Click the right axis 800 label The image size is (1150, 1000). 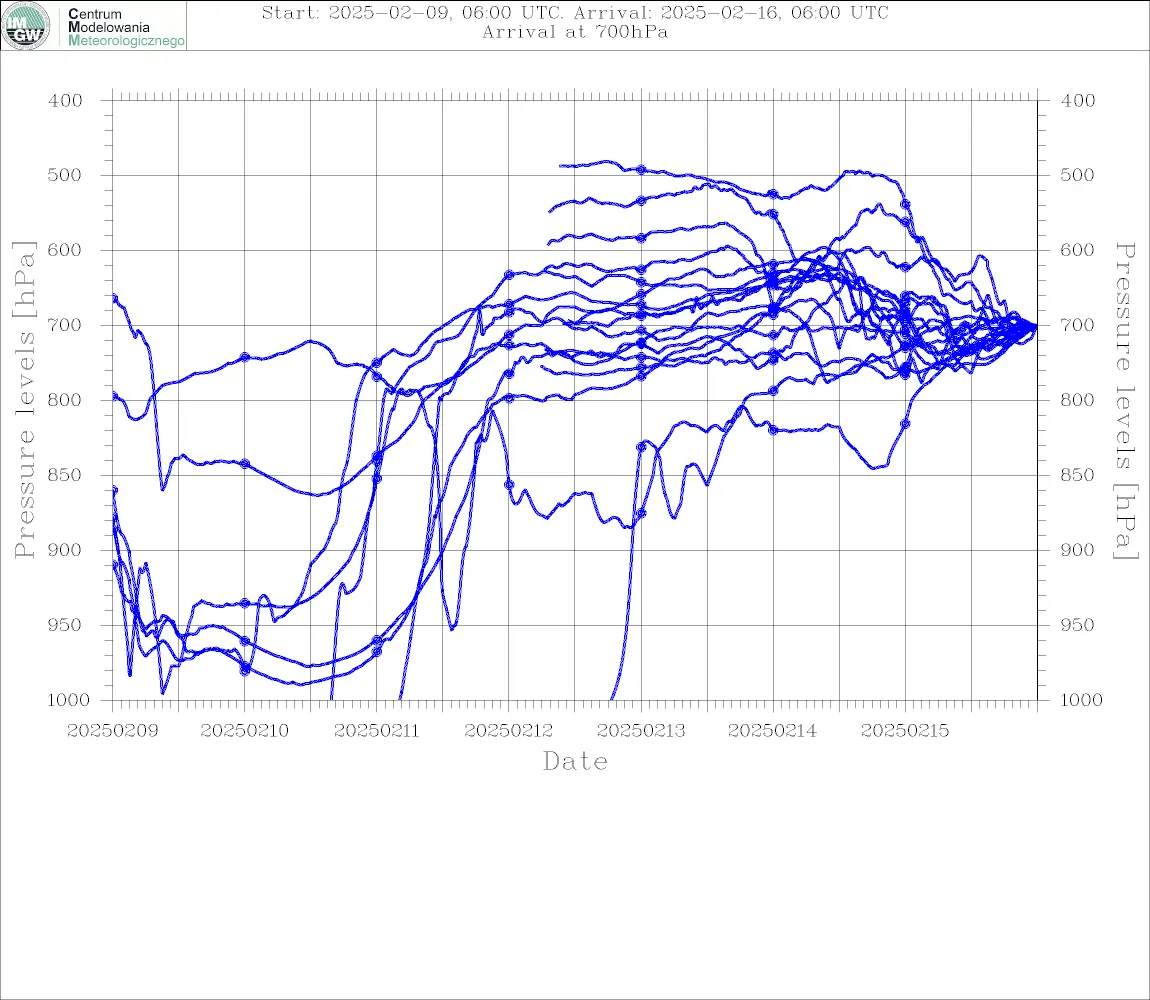pos(1078,401)
